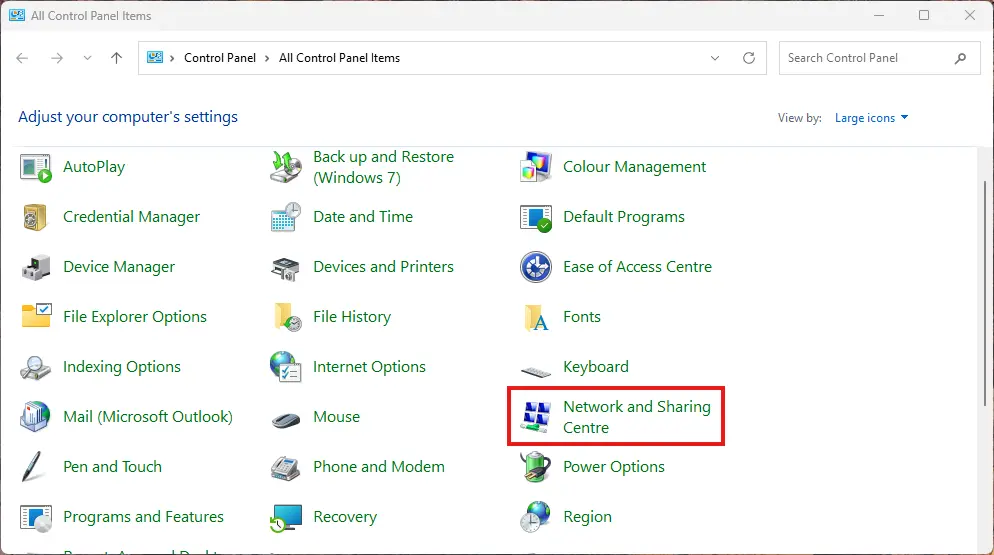Go back using the Back arrow
The height and width of the screenshot is (555, 994).
click(x=22, y=58)
